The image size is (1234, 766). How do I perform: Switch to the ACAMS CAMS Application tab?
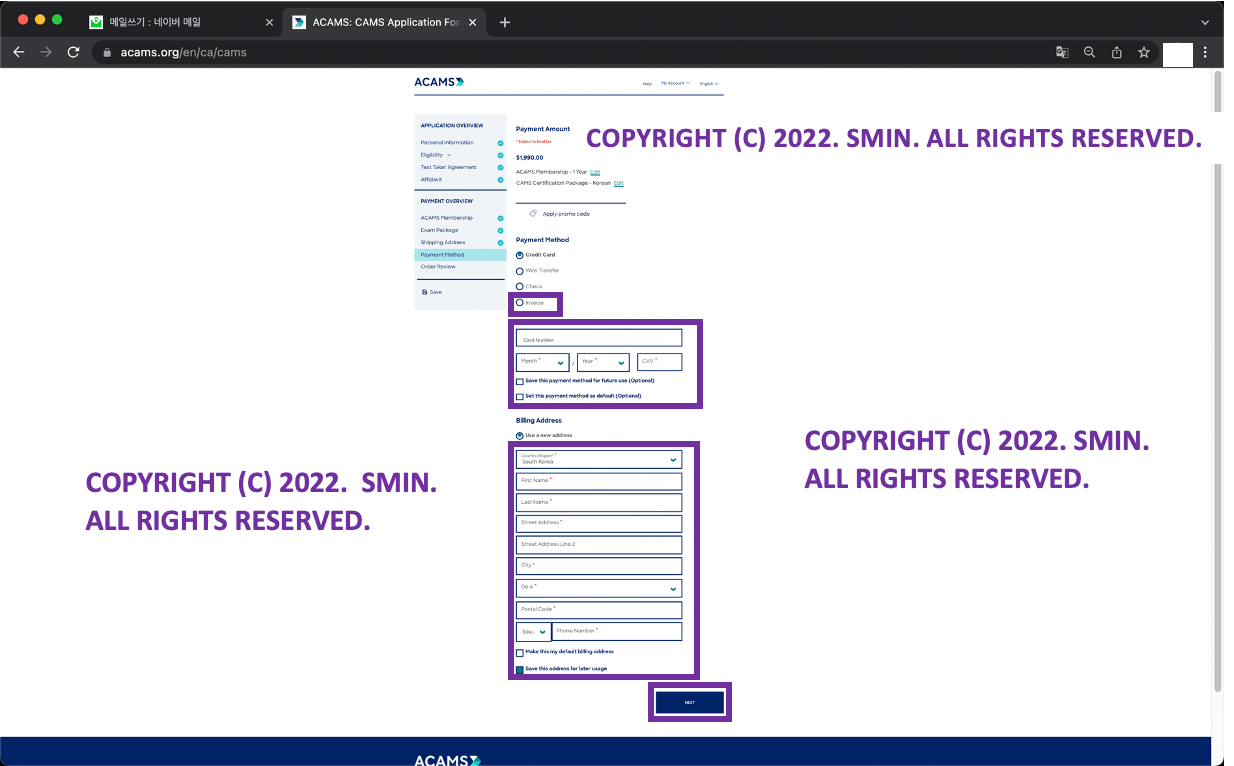click(382, 22)
